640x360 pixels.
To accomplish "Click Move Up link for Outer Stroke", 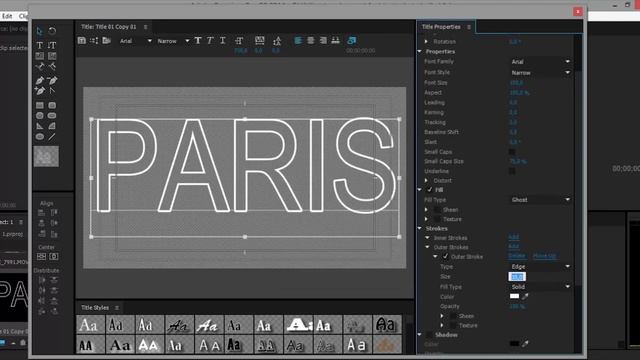I will [x=544, y=256].
